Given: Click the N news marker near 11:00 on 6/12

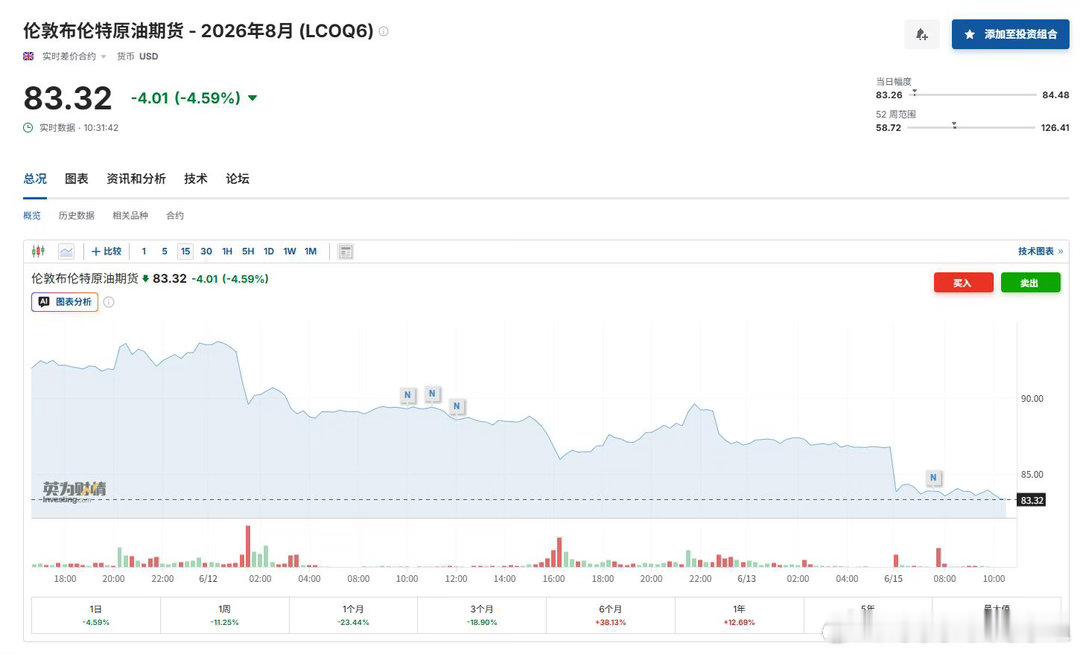Looking at the screenshot, I should (x=433, y=394).
